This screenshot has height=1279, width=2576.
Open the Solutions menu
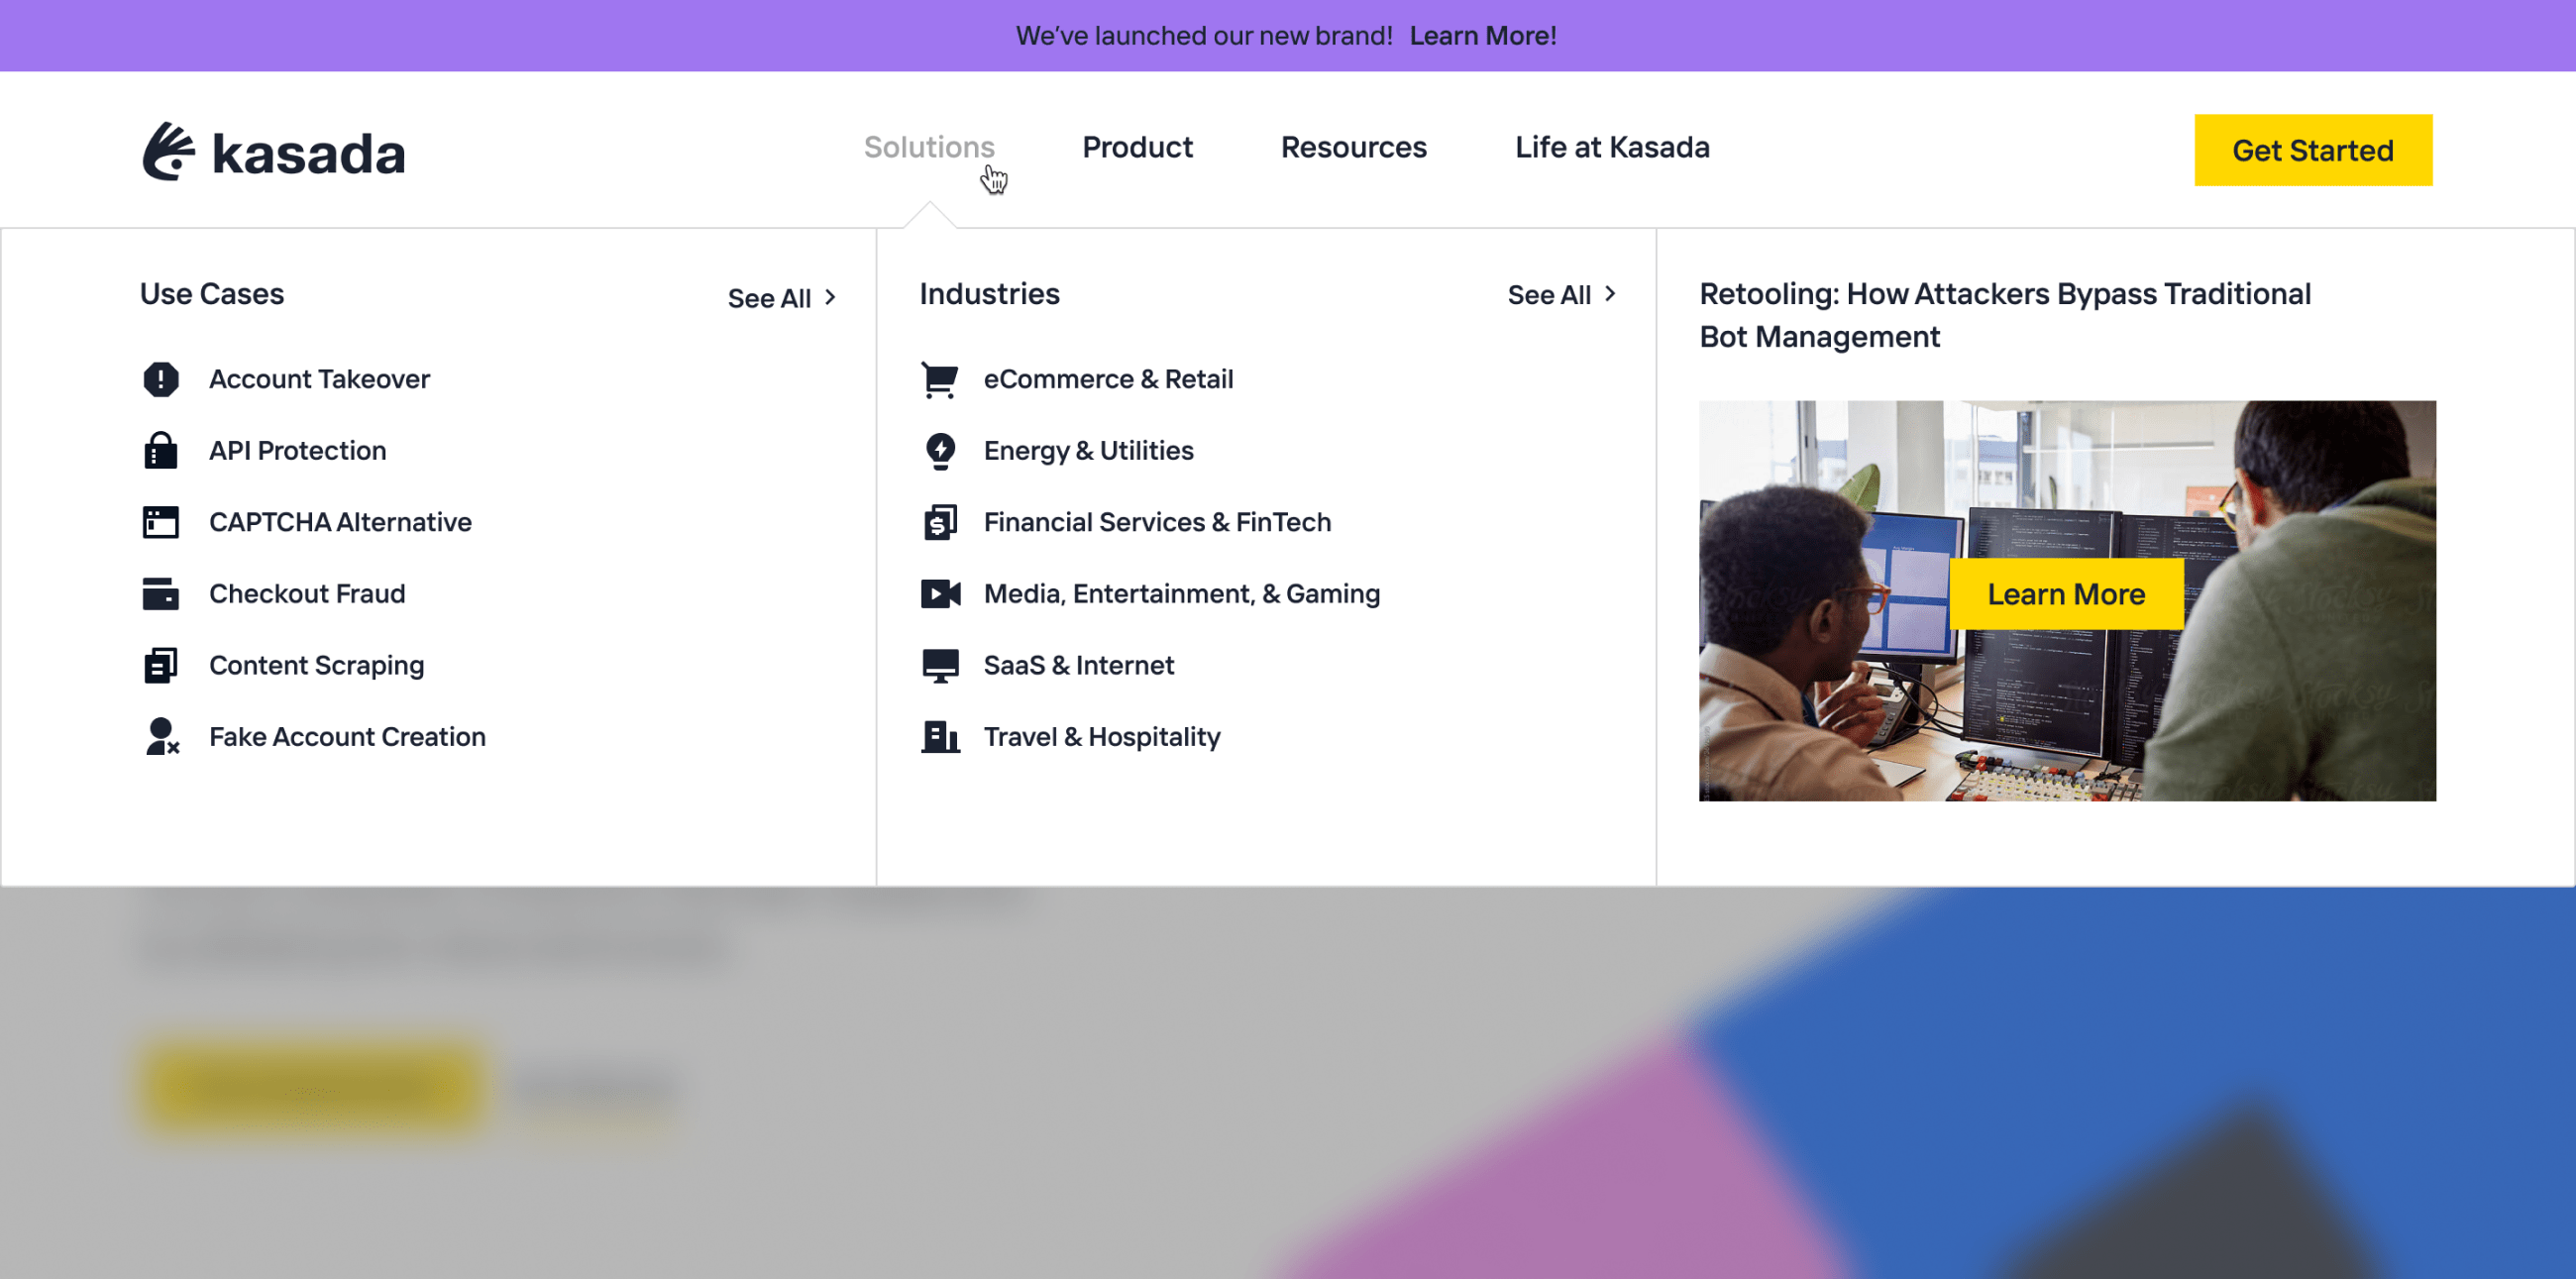click(928, 147)
